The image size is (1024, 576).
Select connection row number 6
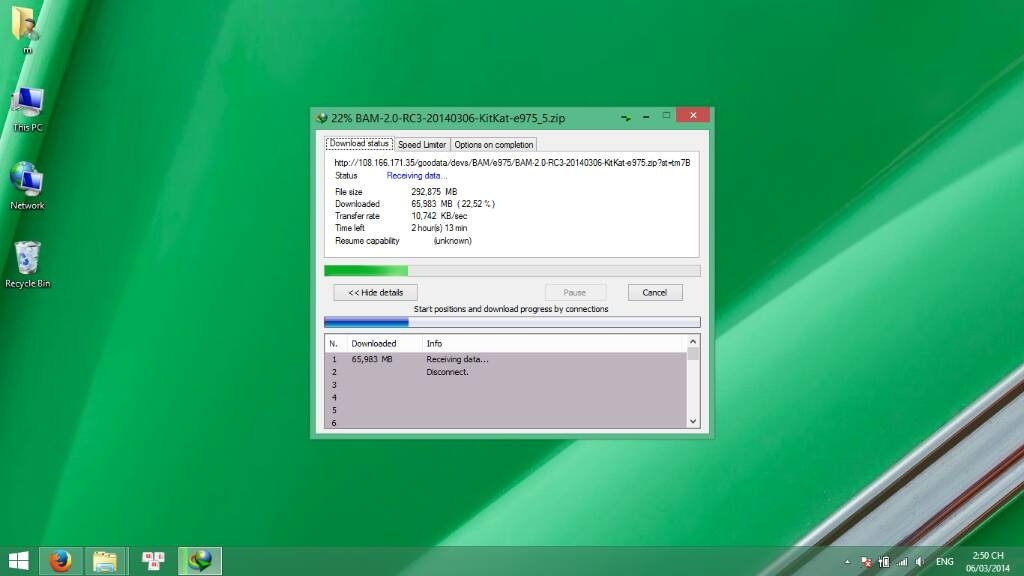click(x=506, y=423)
